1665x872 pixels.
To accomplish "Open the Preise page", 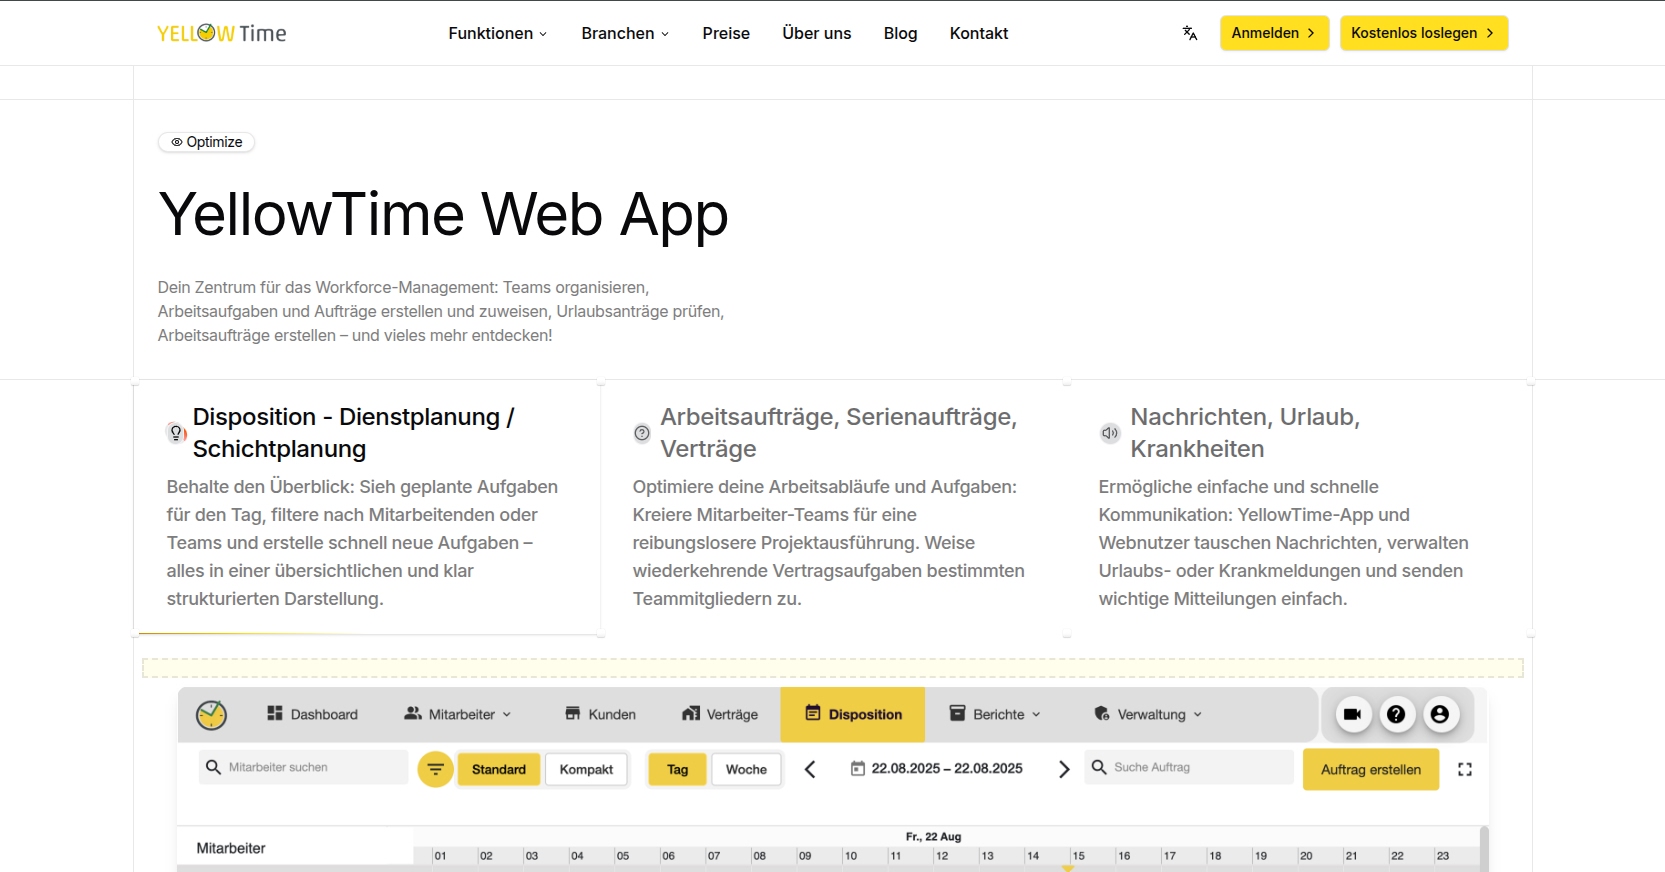I will pos(726,33).
